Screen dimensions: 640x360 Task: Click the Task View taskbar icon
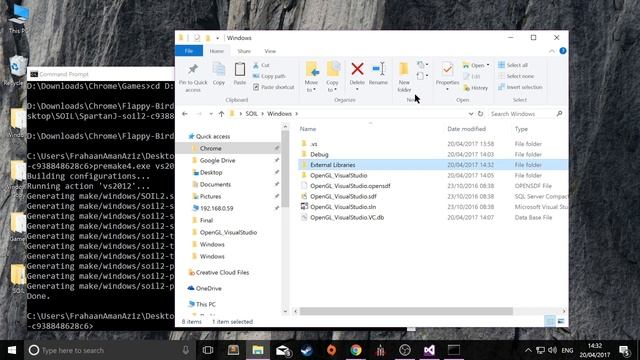pos(208,350)
